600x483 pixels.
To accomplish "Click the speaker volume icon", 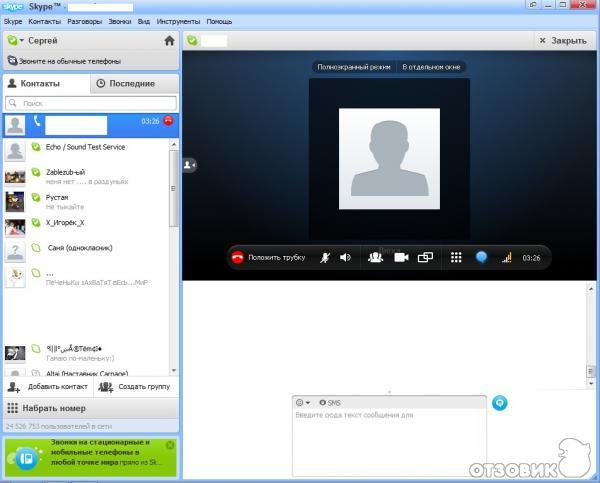I will click(346, 257).
